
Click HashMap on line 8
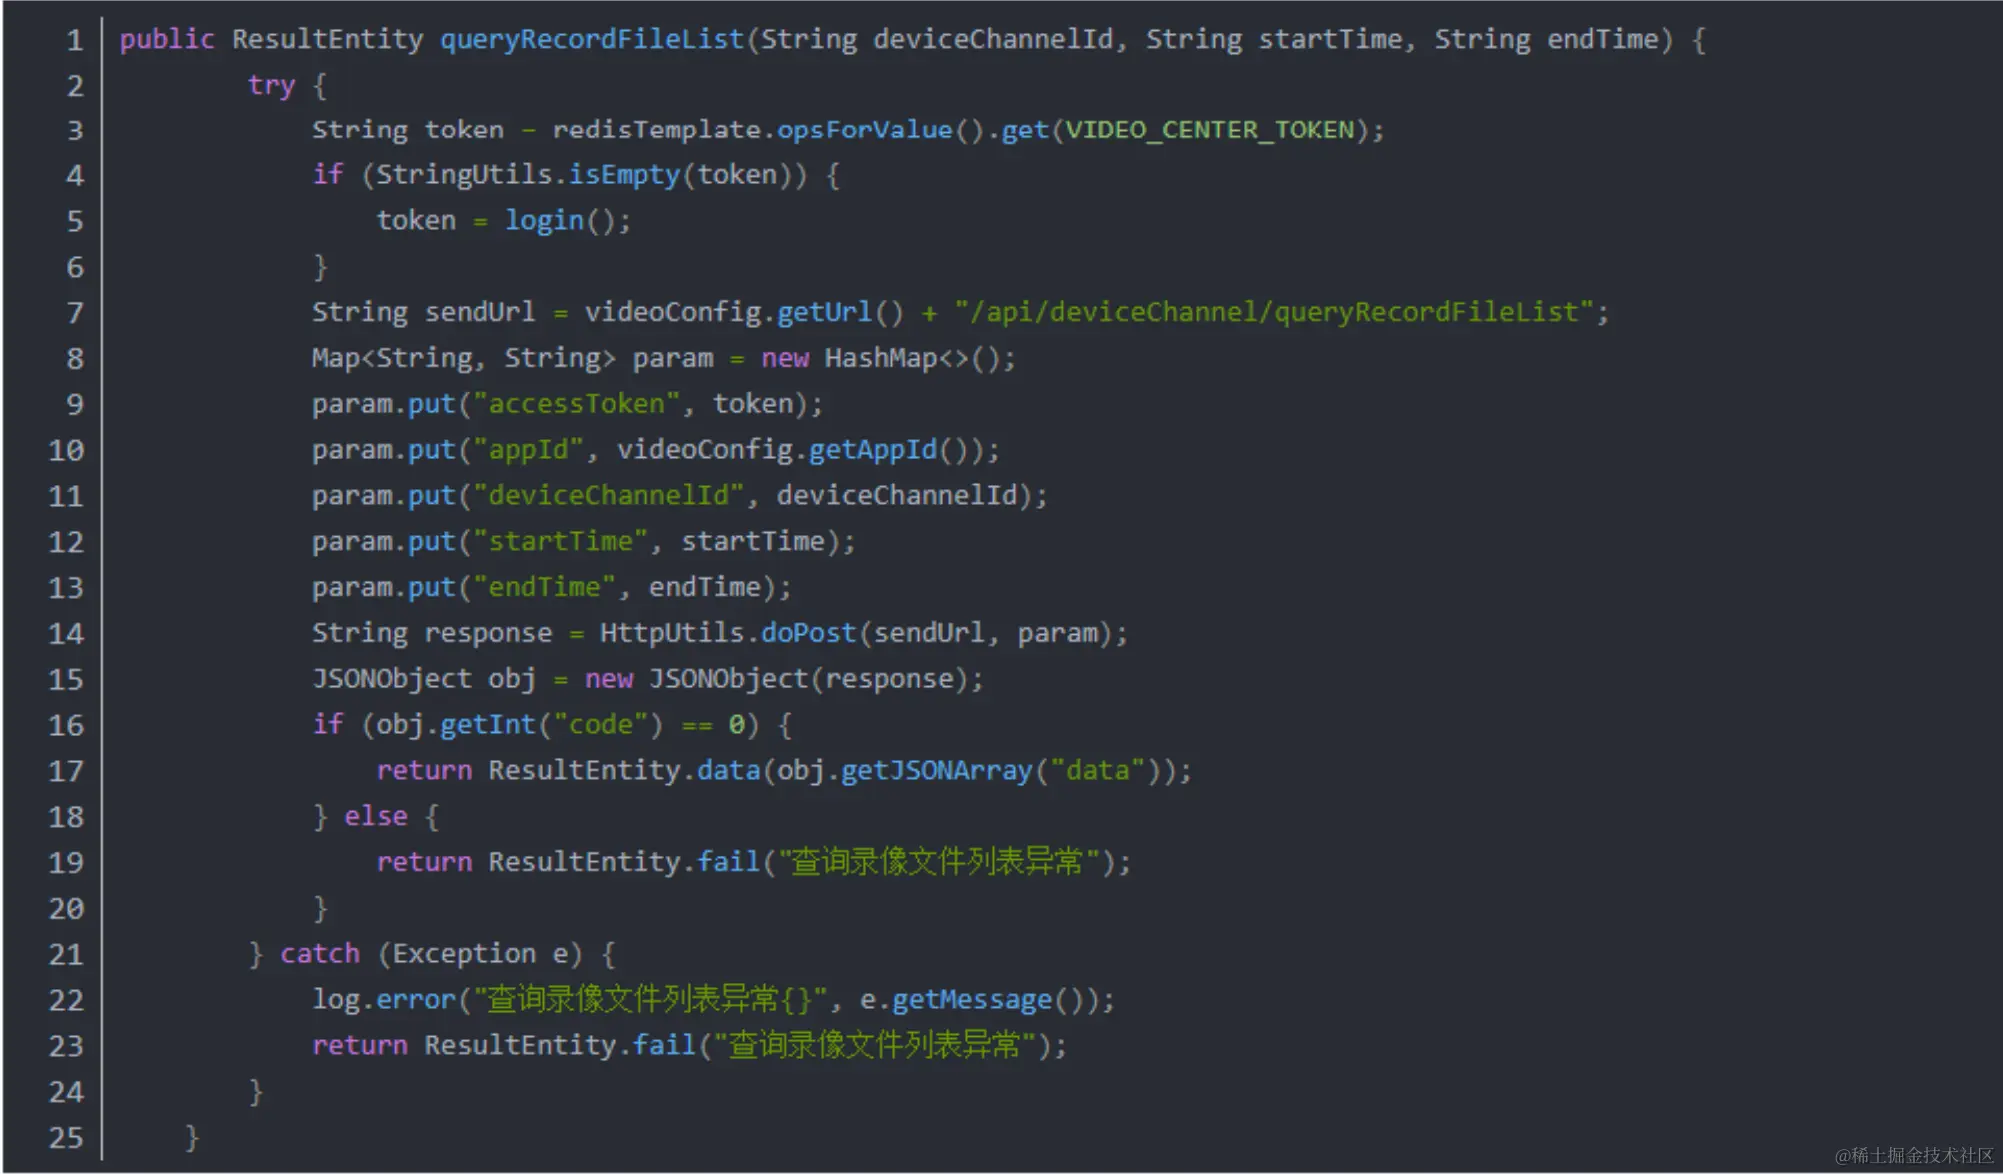(x=879, y=358)
